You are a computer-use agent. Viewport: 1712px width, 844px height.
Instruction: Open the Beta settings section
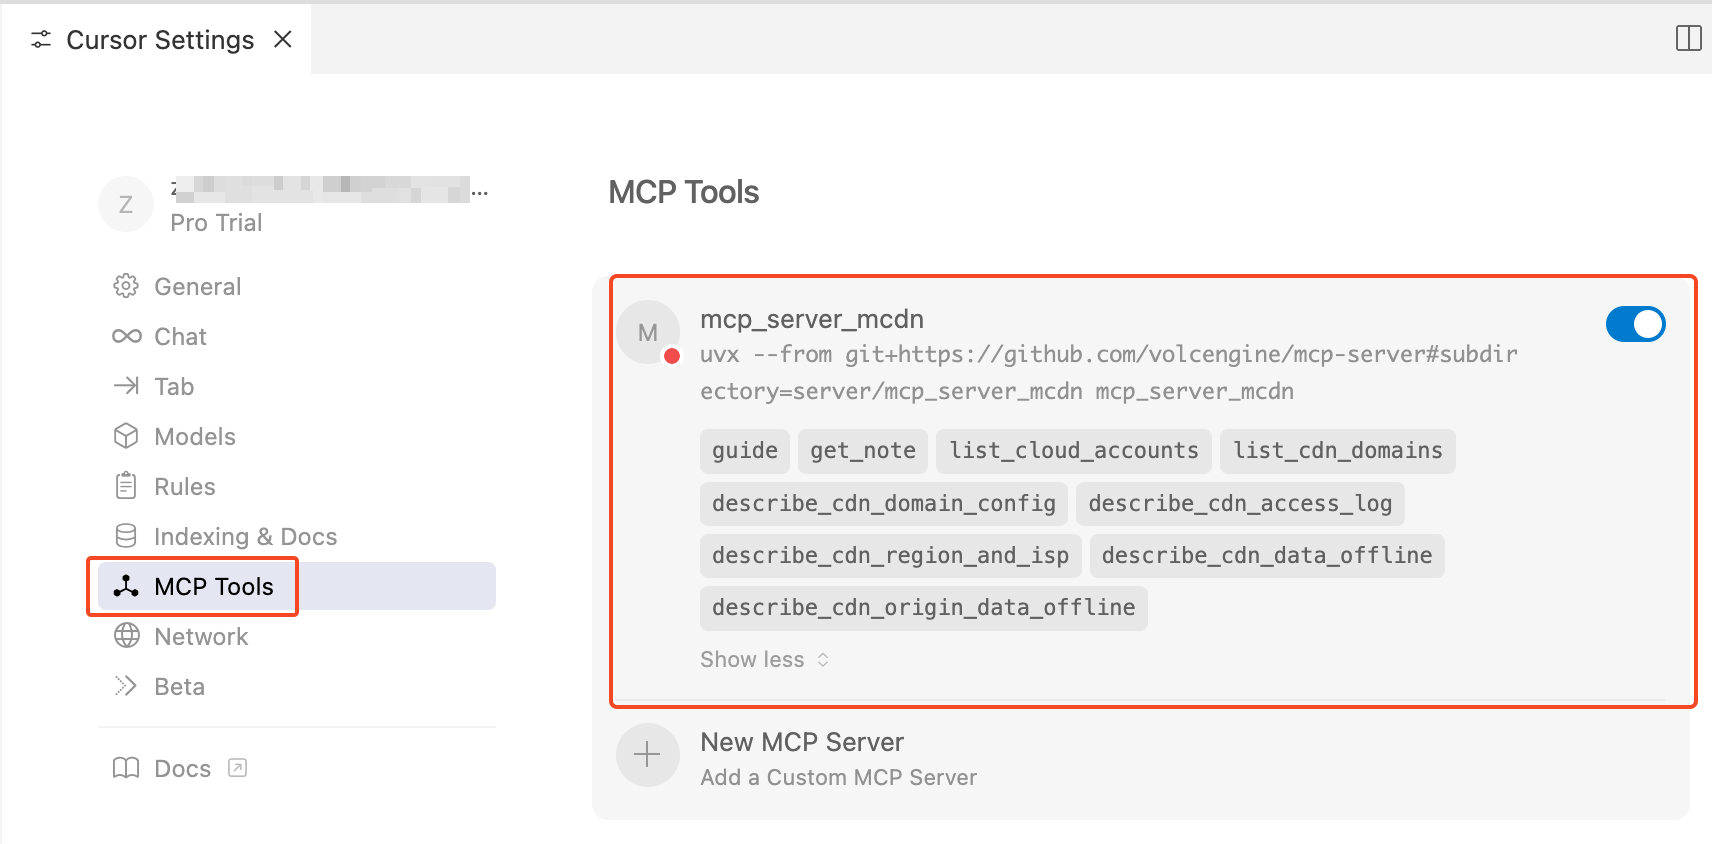coord(296,686)
